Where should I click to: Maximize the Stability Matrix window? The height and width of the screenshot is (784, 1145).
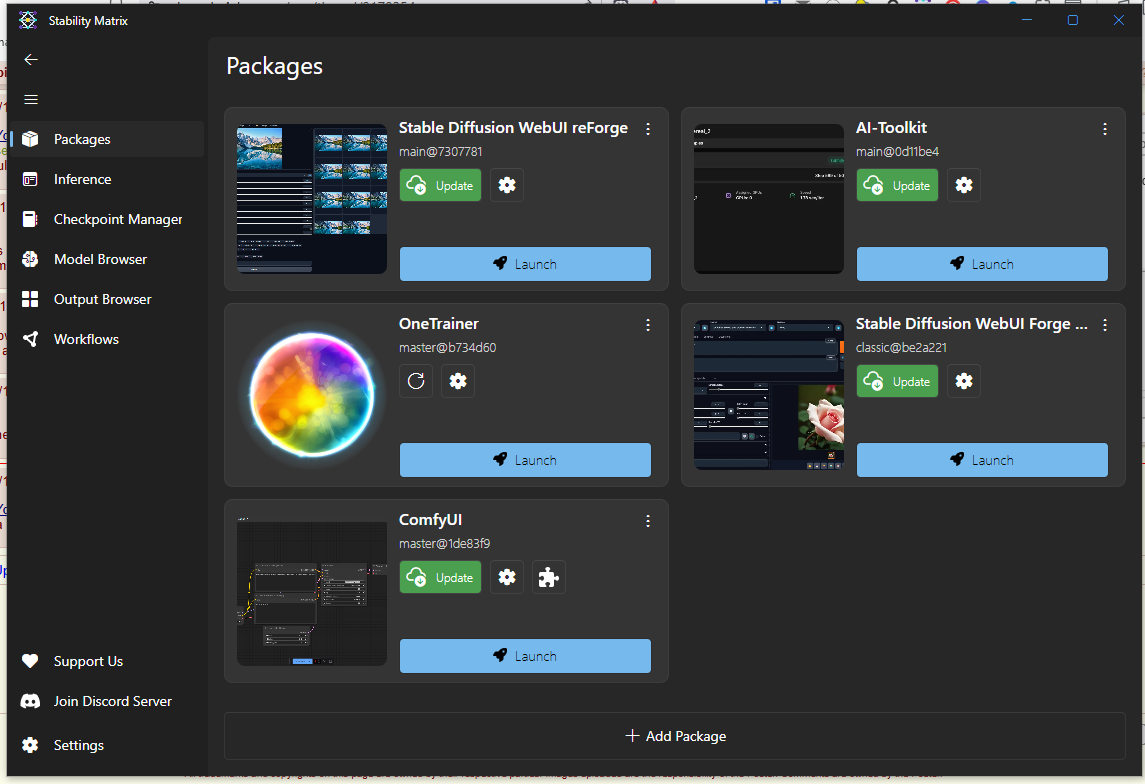(x=1073, y=20)
